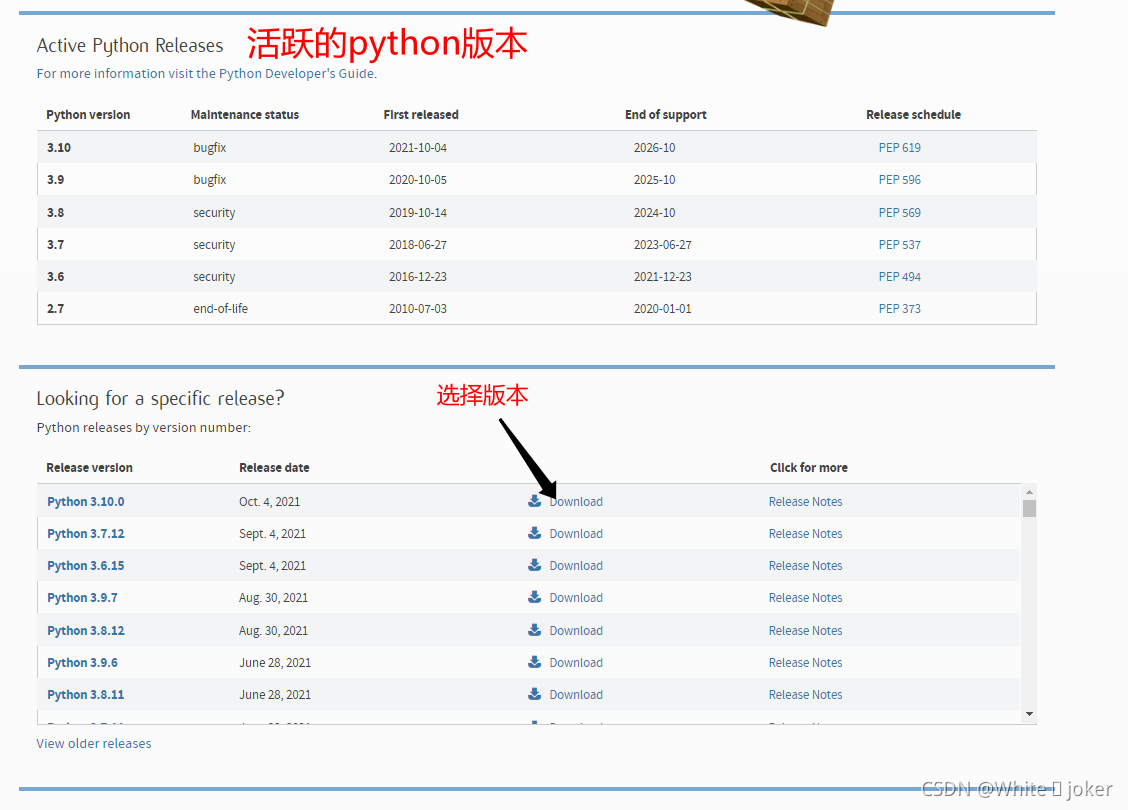Click the Click for more column header

(809, 468)
